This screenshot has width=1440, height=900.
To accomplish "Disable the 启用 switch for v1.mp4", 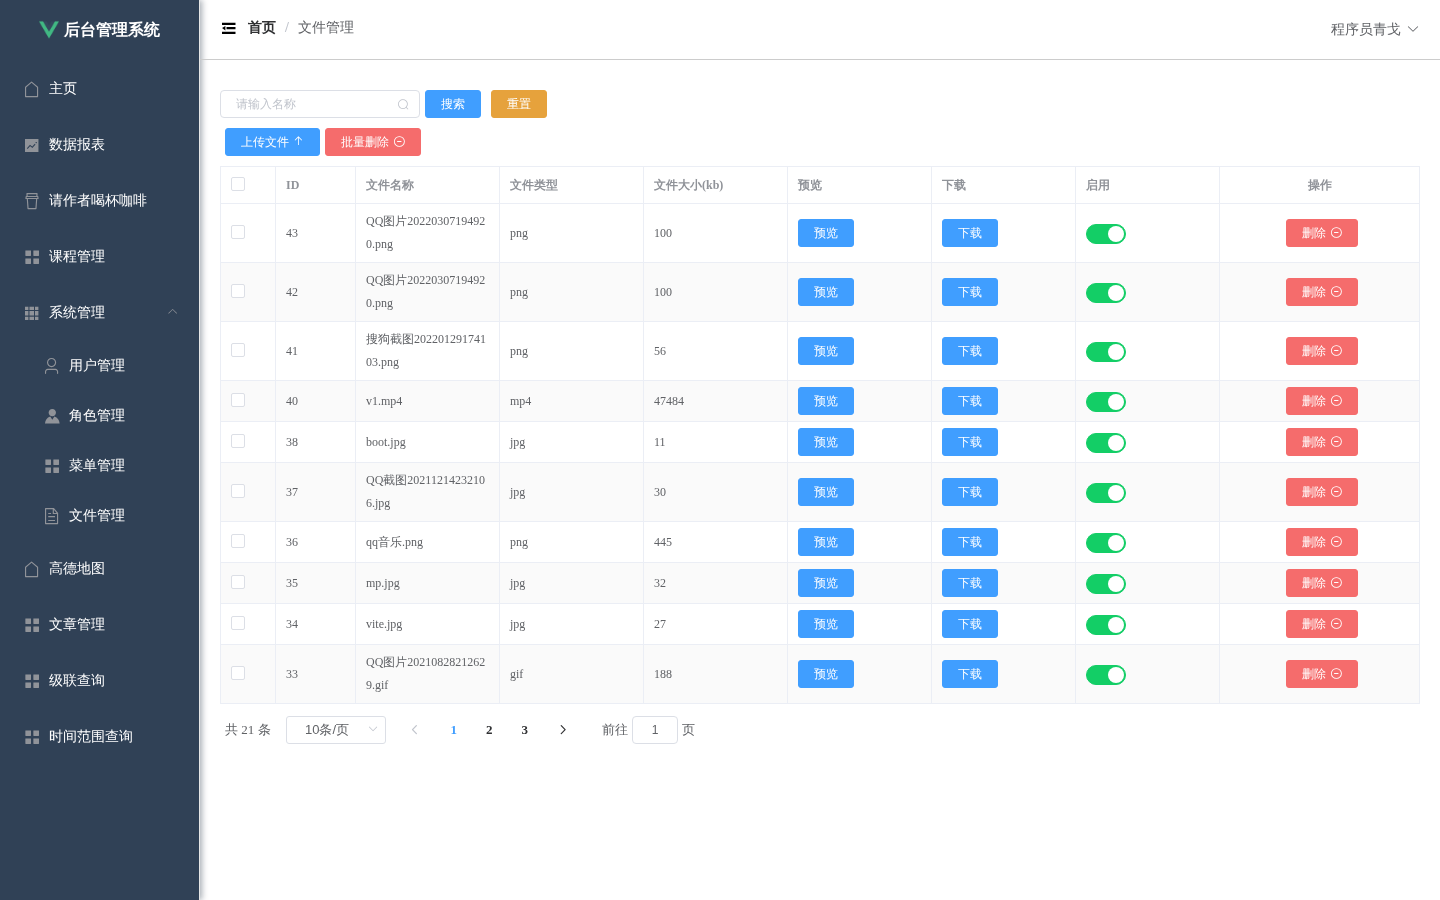I will pos(1106,402).
